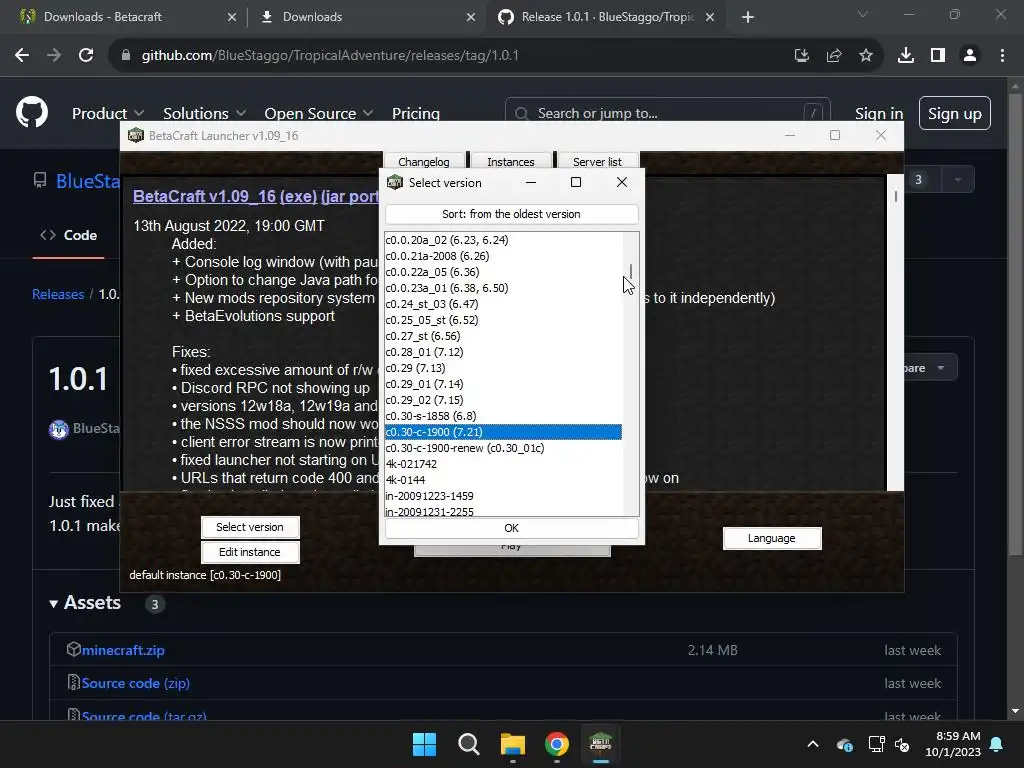Open Chrome from the taskbar
Viewport: 1024px width, 768px height.
pyautogui.click(x=557, y=744)
